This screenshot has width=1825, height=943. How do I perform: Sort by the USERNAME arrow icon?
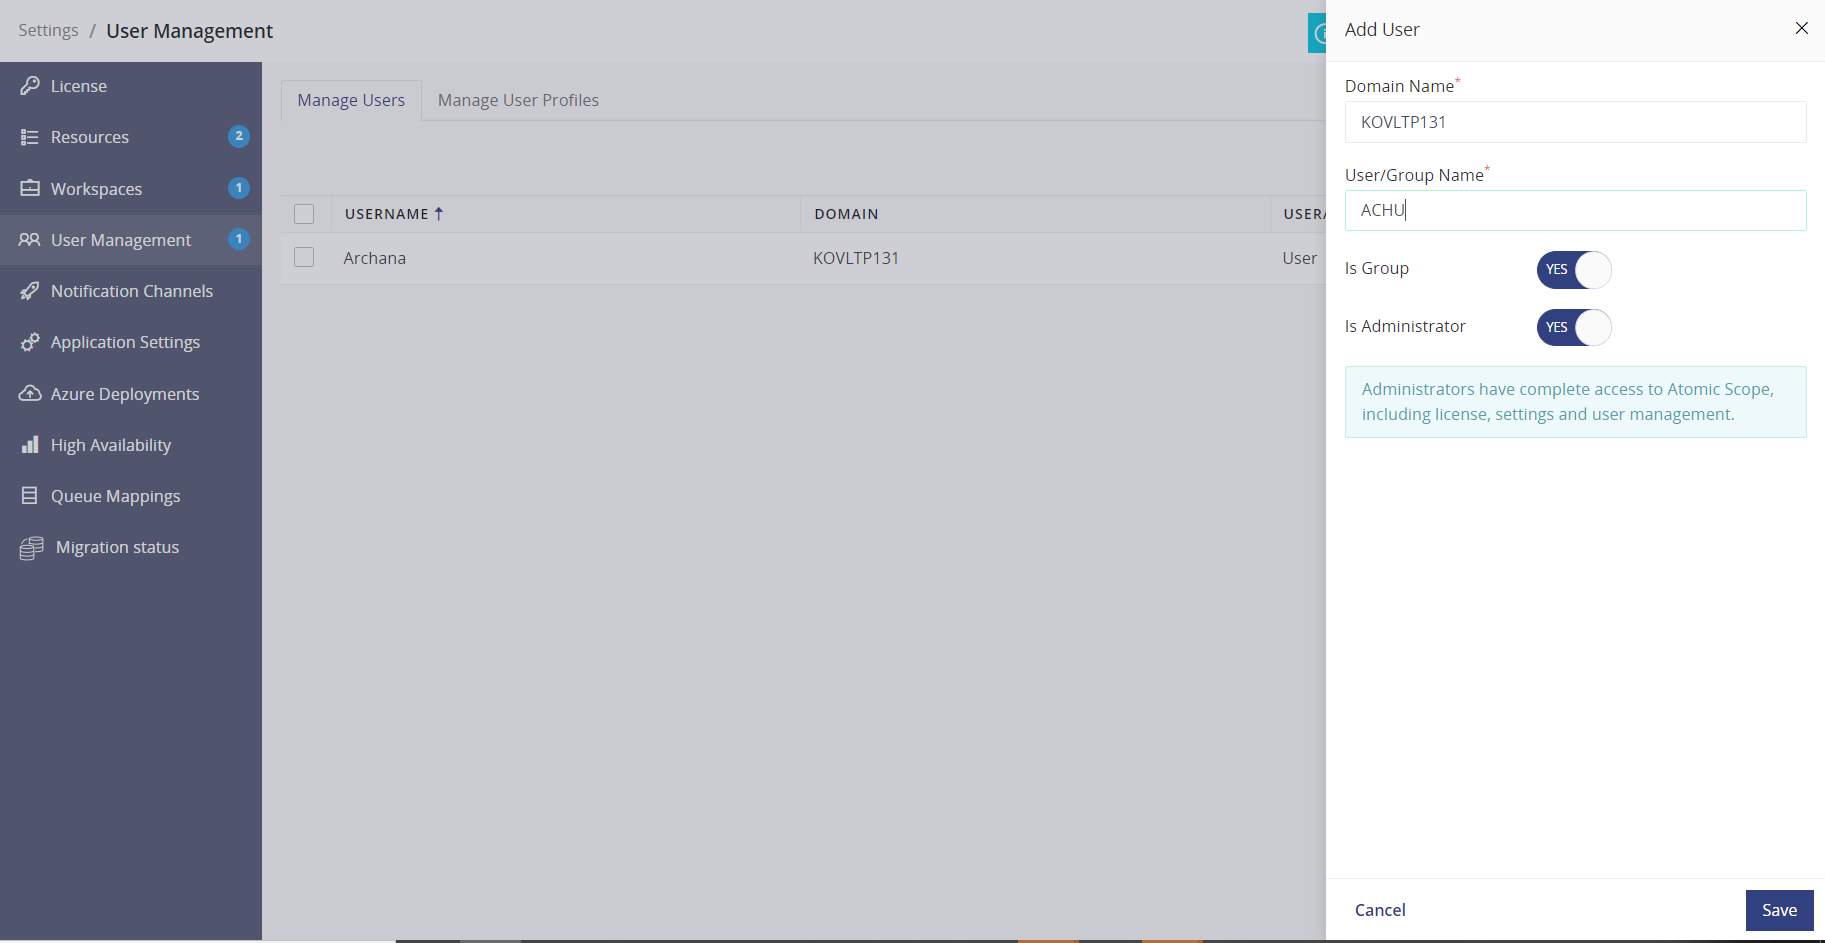click(x=439, y=214)
